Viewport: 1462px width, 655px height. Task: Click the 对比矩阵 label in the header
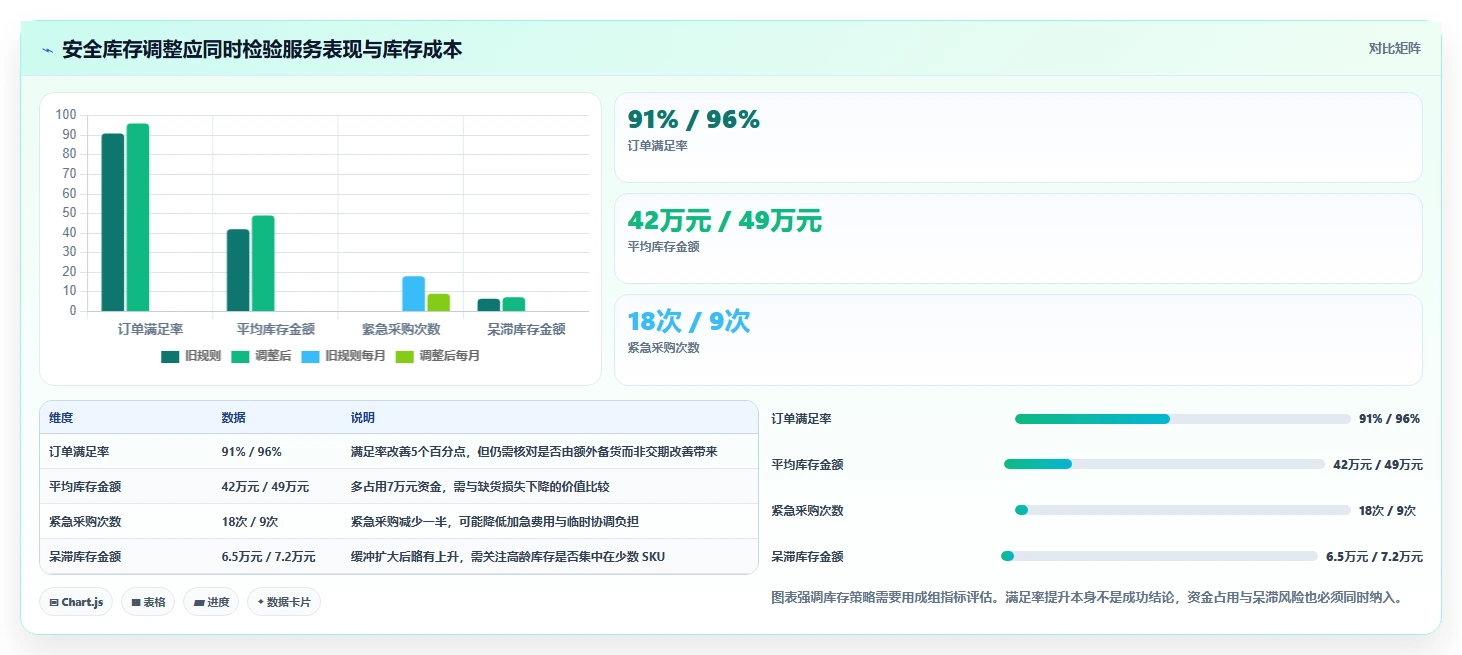point(1395,48)
